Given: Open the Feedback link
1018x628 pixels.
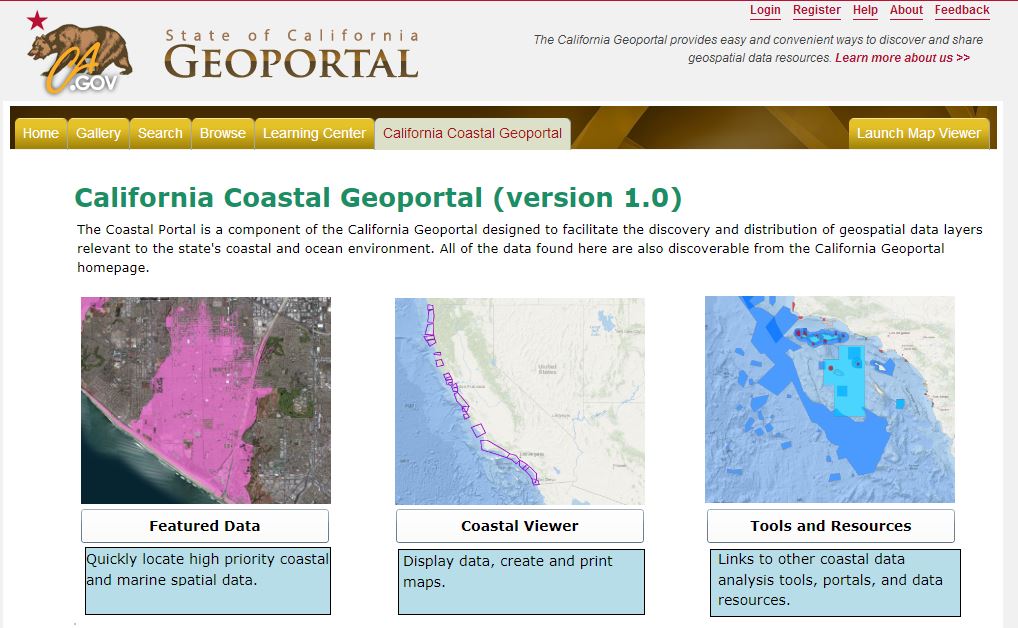Looking at the screenshot, I should click(x=962, y=10).
